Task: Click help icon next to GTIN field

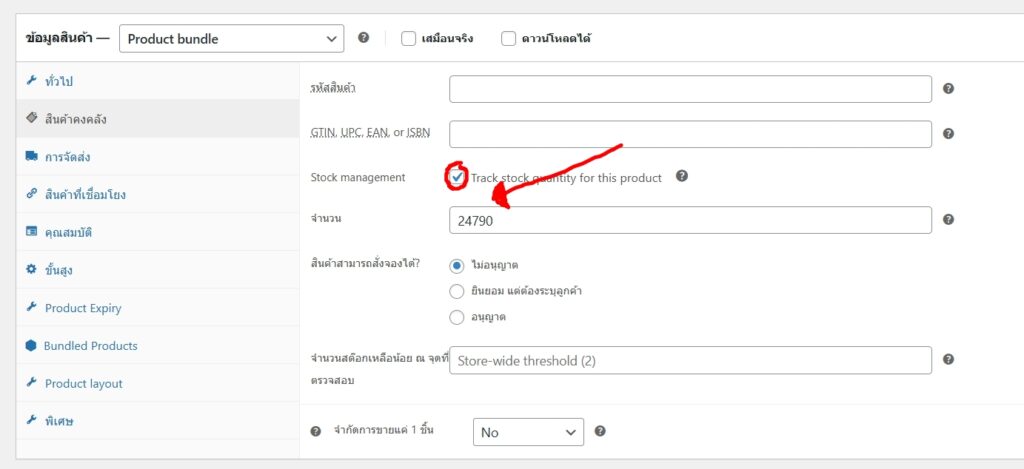Action: coord(948,134)
